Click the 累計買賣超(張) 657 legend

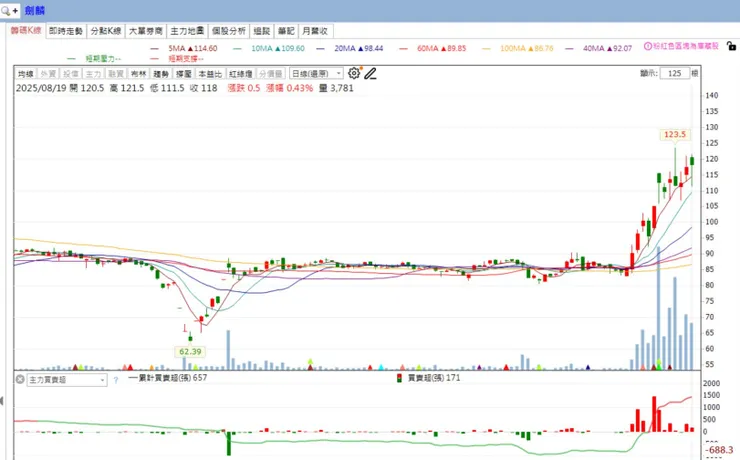click(168, 378)
